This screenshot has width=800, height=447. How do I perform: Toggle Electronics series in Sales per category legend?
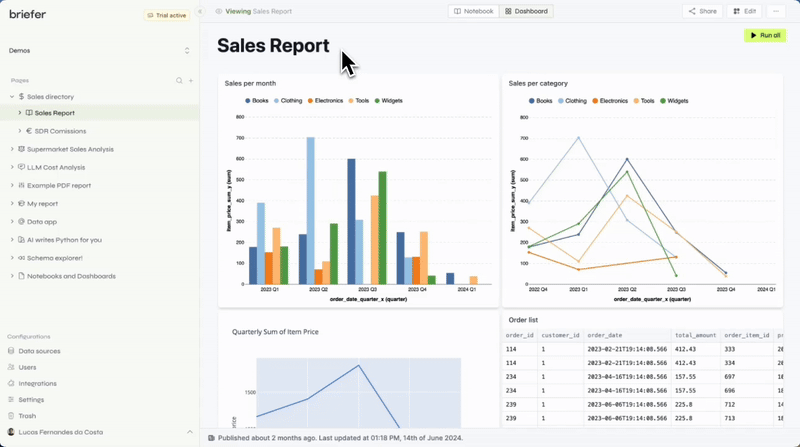pos(610,101)
